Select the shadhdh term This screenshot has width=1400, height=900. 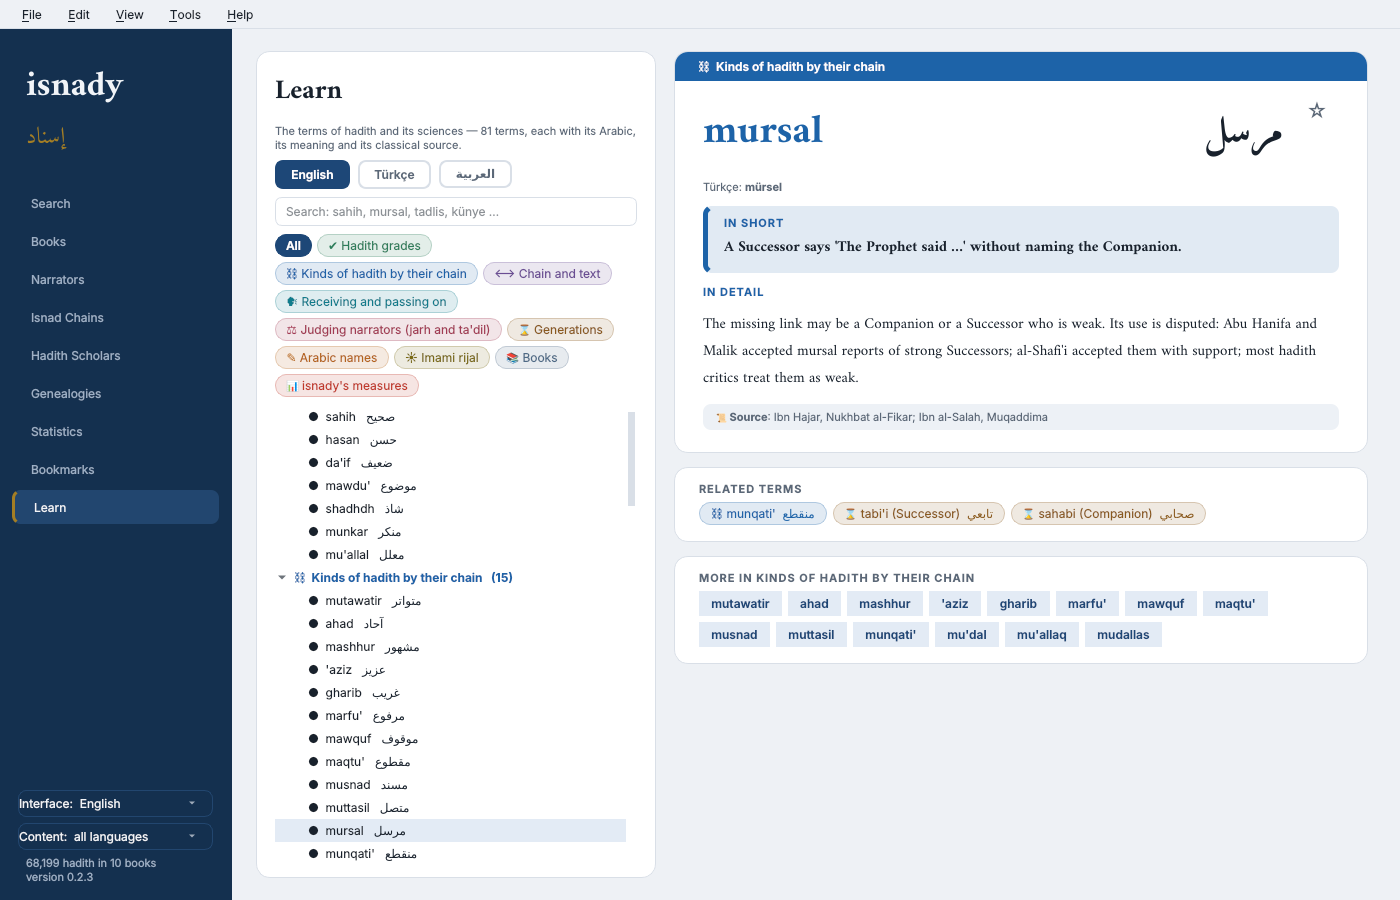[450, 509]
